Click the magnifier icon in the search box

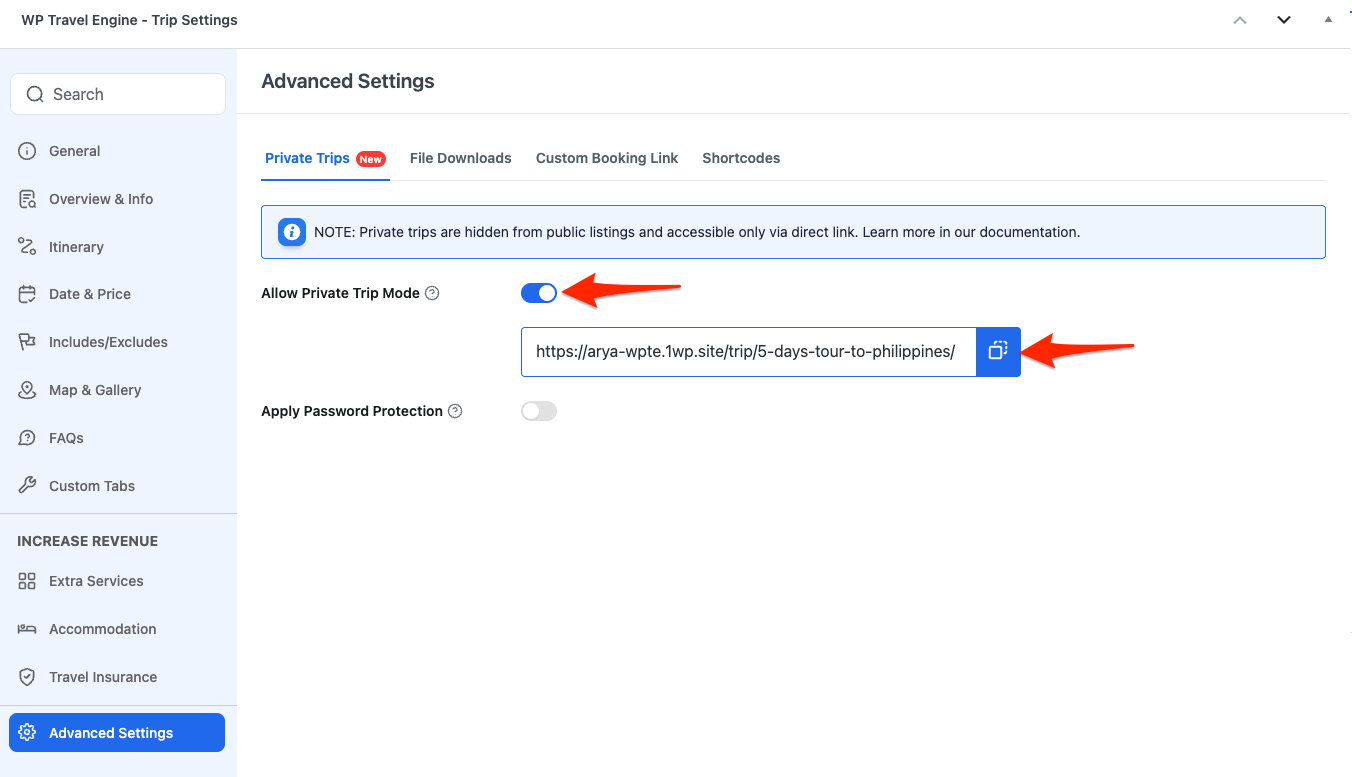click(35, 94)
